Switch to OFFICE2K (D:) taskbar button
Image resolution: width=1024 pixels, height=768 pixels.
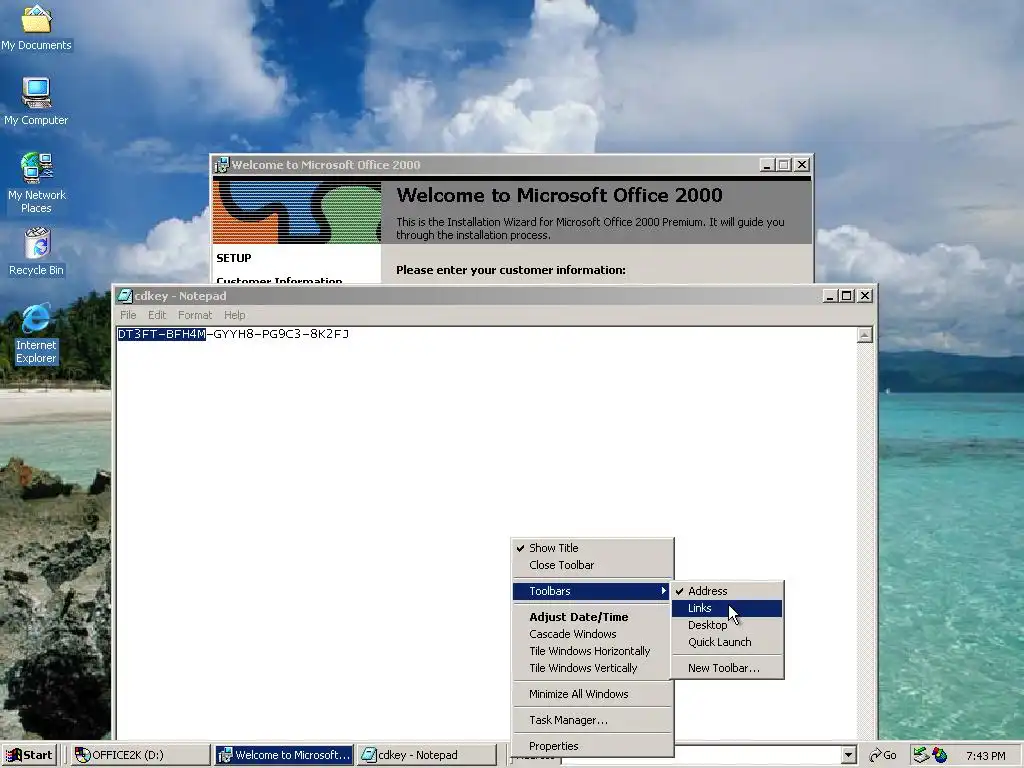pos(139,755)
